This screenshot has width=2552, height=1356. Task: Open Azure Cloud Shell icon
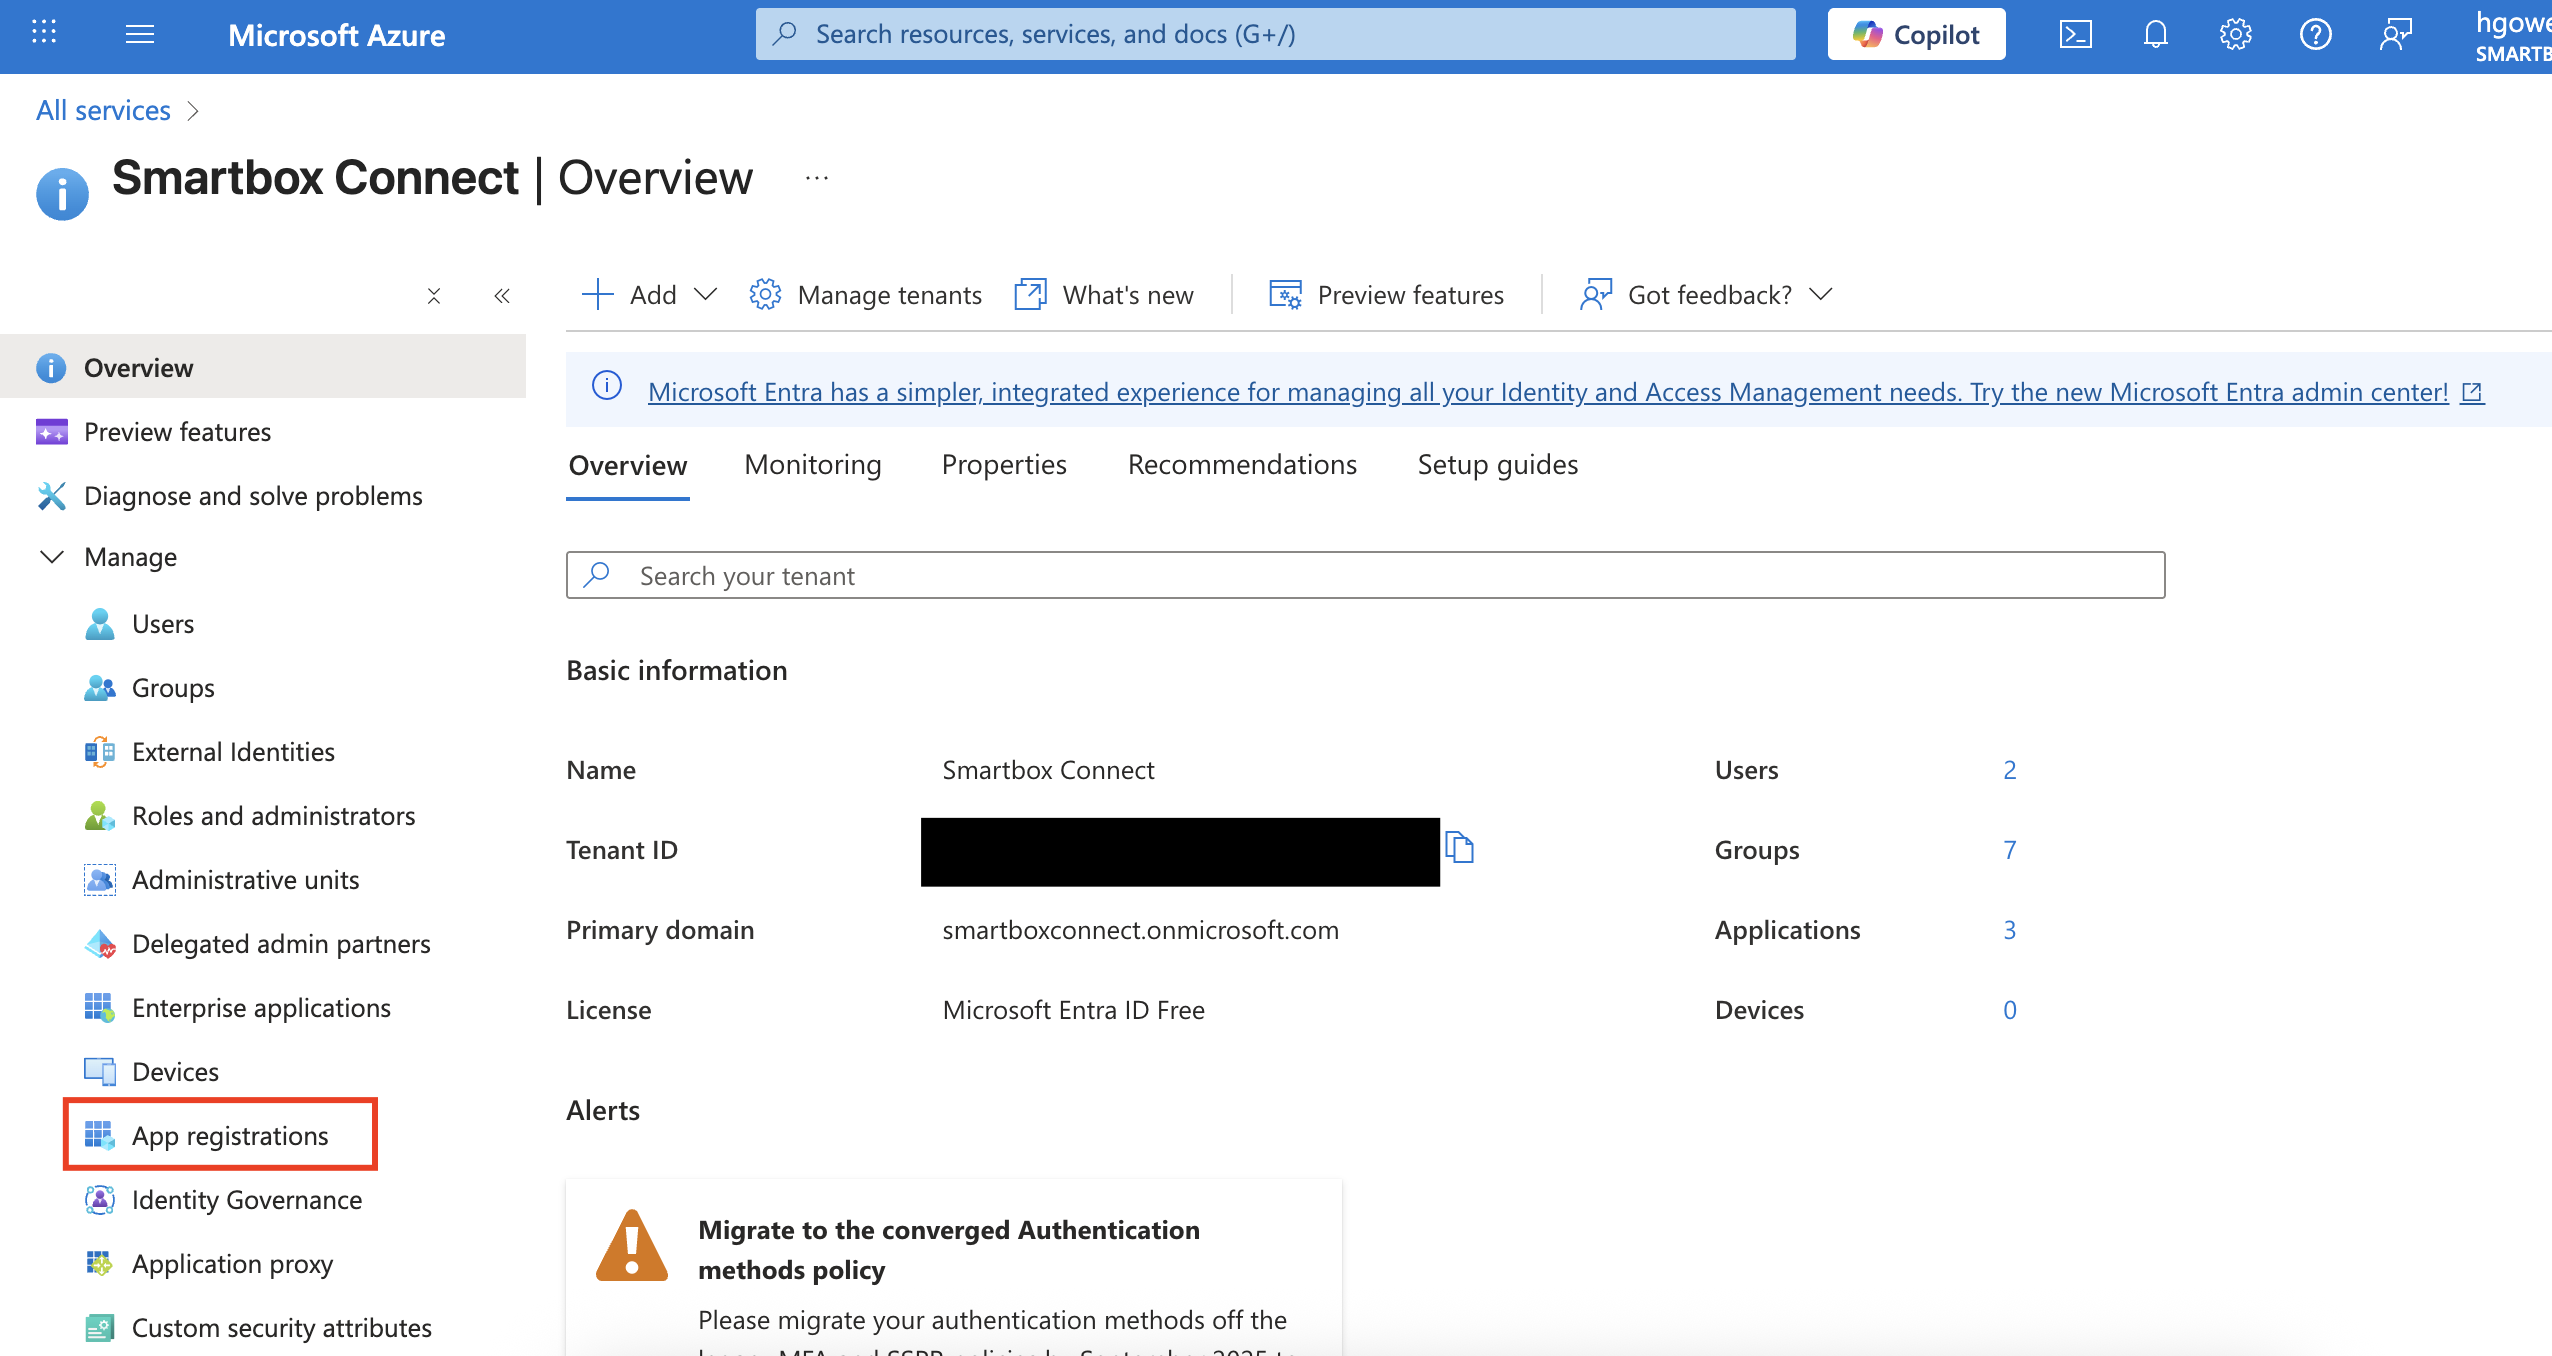(x=2075, y=35)
